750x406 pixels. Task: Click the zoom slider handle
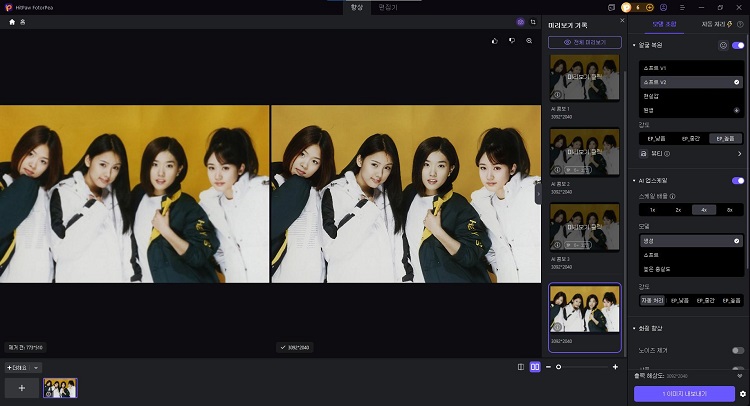[558, 367]
